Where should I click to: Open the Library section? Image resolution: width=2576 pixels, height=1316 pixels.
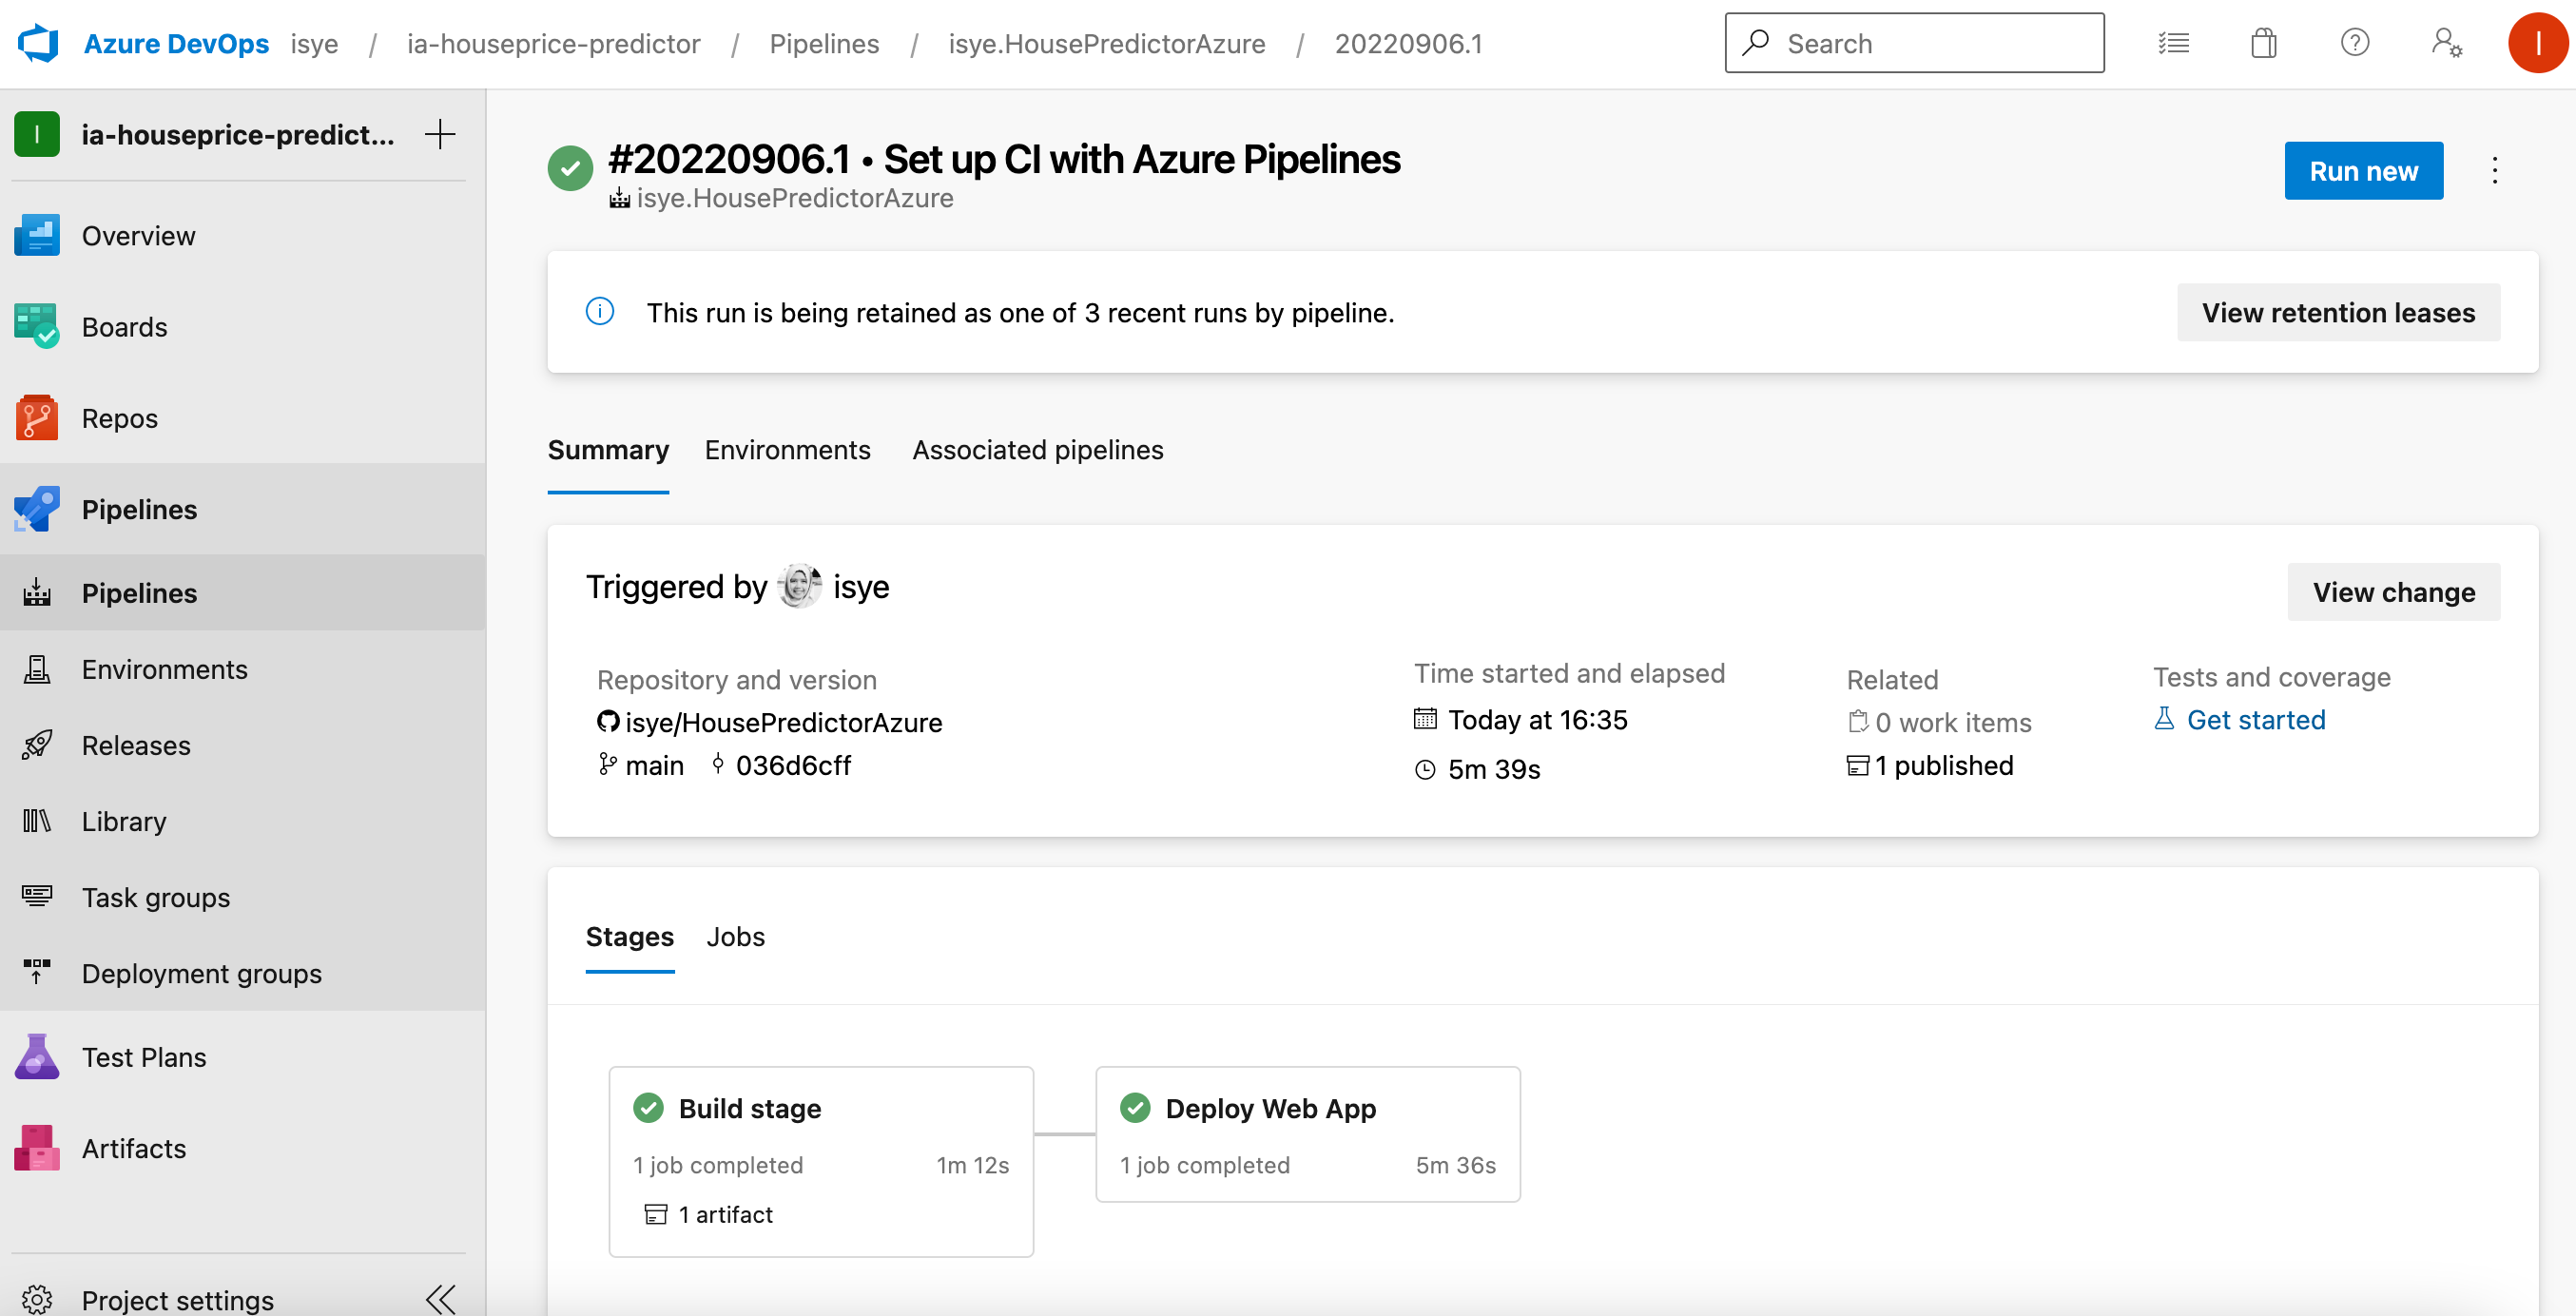123,820
